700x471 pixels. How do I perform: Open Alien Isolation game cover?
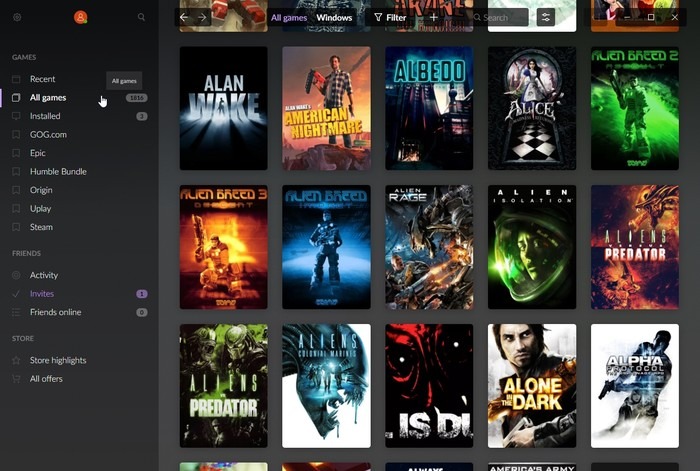(532, 247)
